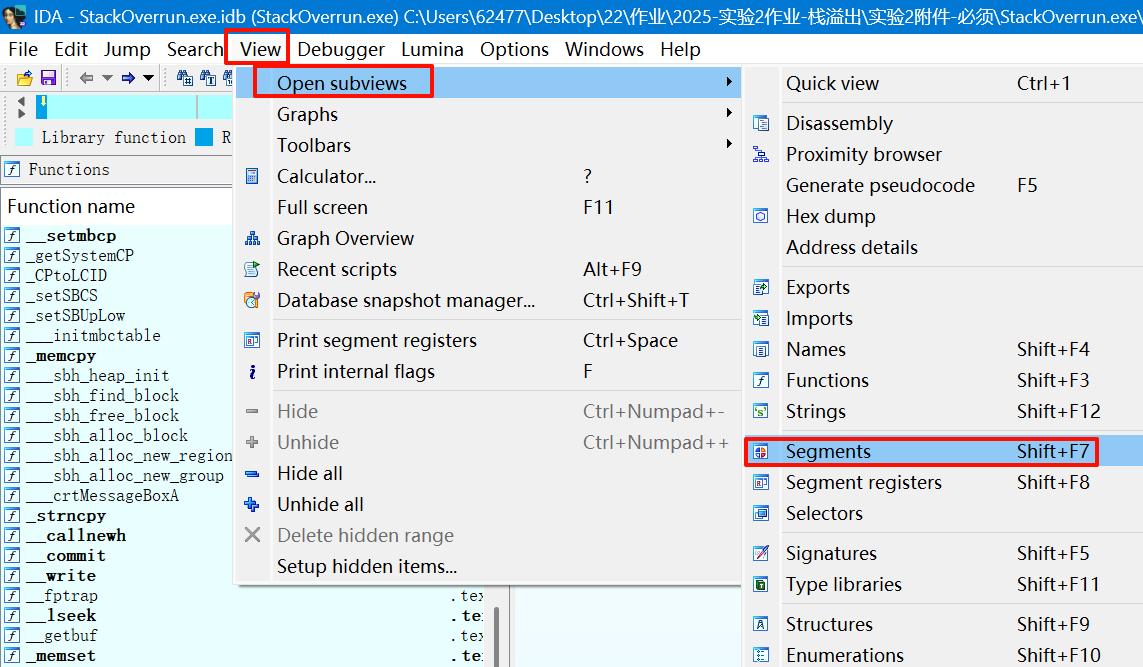This screenshot has width=1143, height=667.
Task: Click the Imports icon
Action: [x=761, y=319]
